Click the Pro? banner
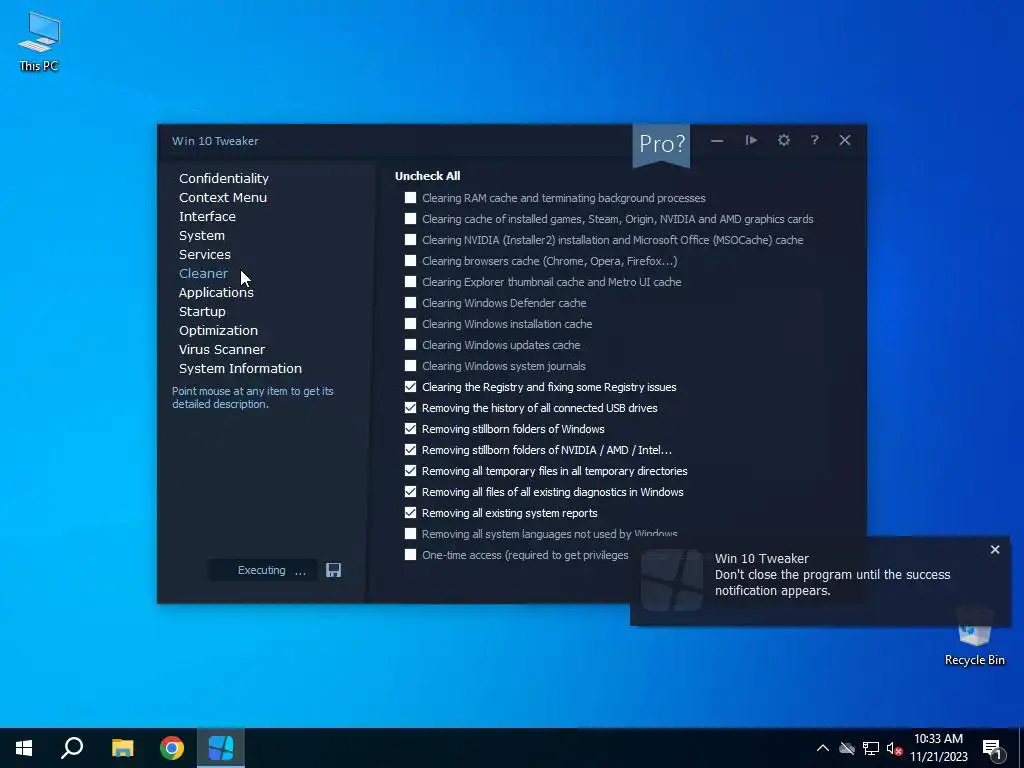 point(661,144)
